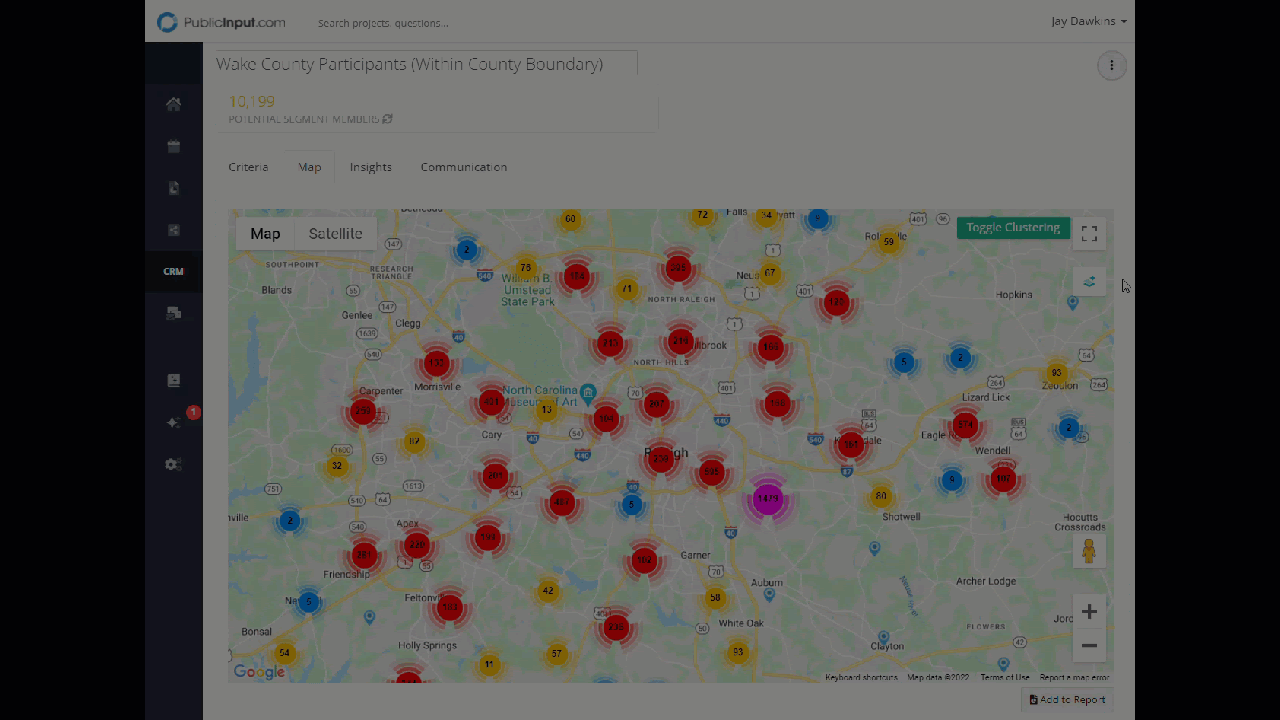Switch to the Criteria tab
The width and height of the screenshot is (1280, 720).
point(248,167)
